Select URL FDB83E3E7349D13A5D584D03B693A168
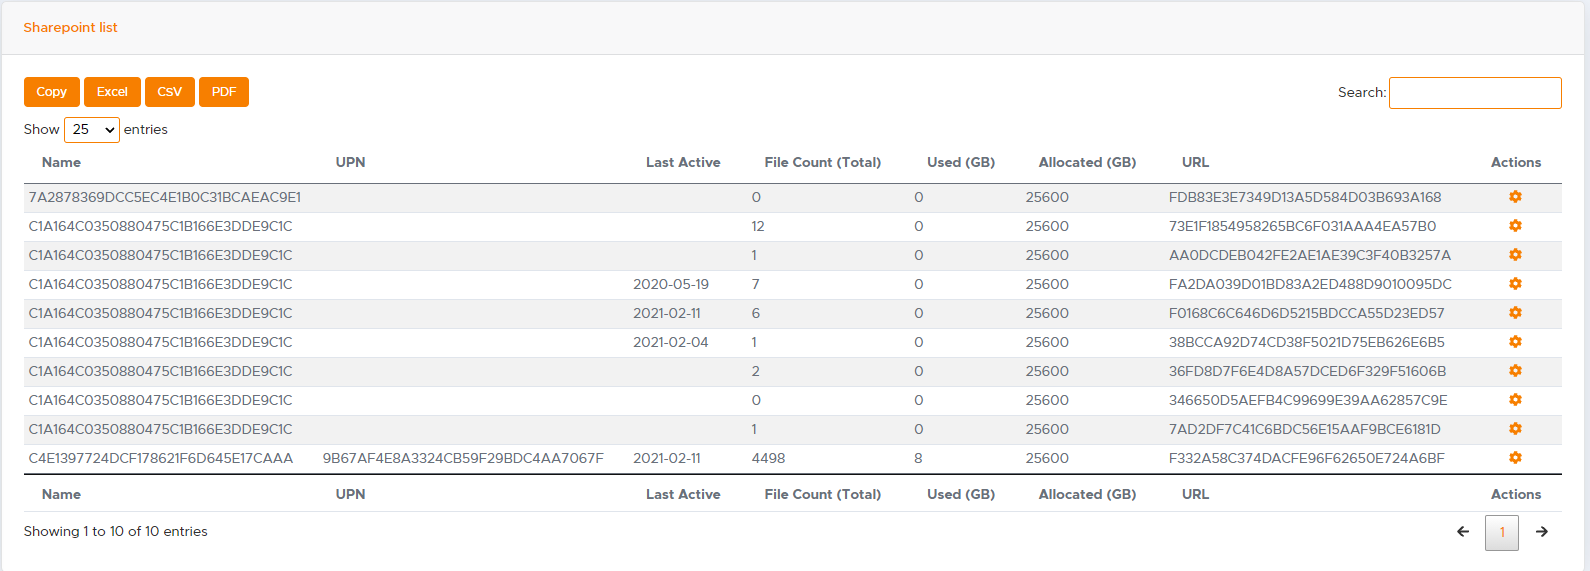The height and width of the screenshot is (571, 1590). pyautogui.click(x=1305, y=197)
